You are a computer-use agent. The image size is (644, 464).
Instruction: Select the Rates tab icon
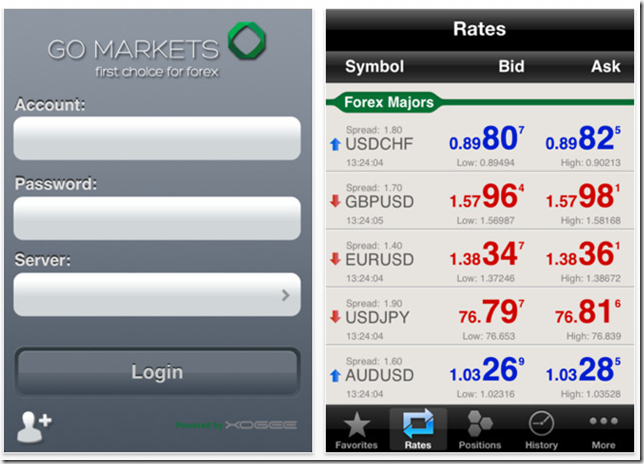coord(418,430)
